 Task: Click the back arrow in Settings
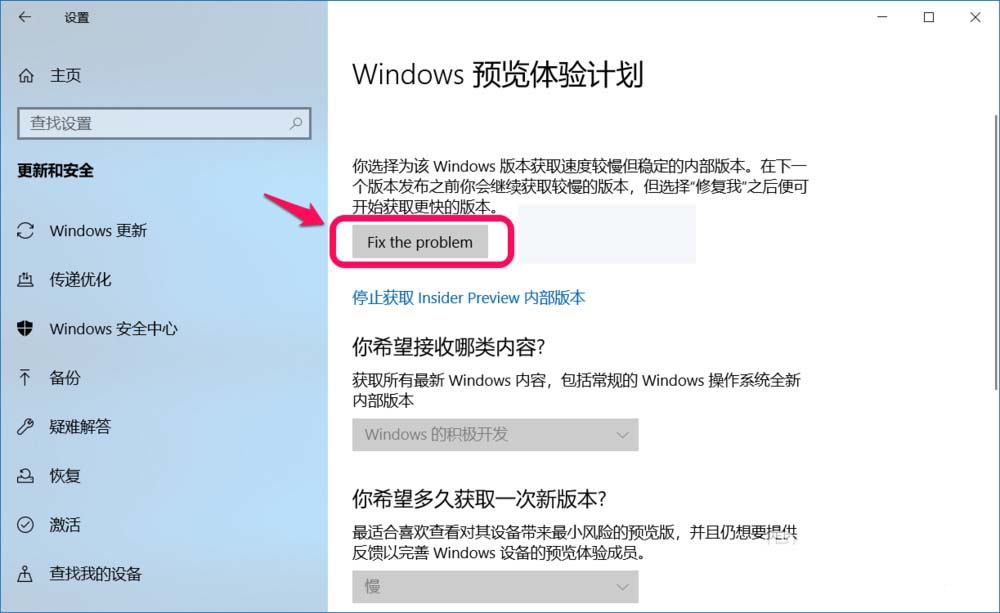[25, 17]
